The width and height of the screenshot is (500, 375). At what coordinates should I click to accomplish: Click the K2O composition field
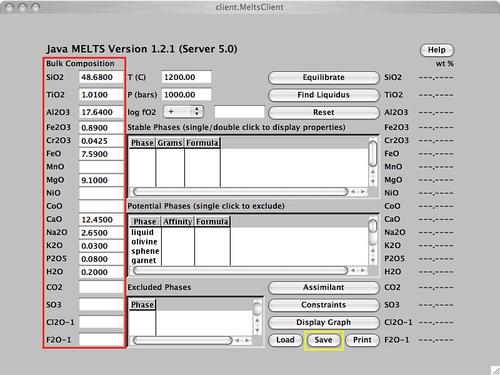pyautogui.click(x=101, y=246)
